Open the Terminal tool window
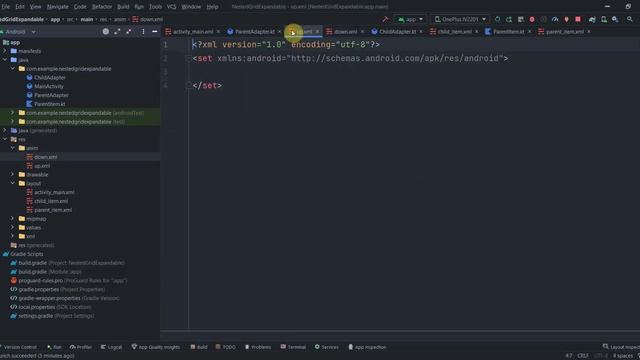The image size is (640, 360). tap(293, 347)
